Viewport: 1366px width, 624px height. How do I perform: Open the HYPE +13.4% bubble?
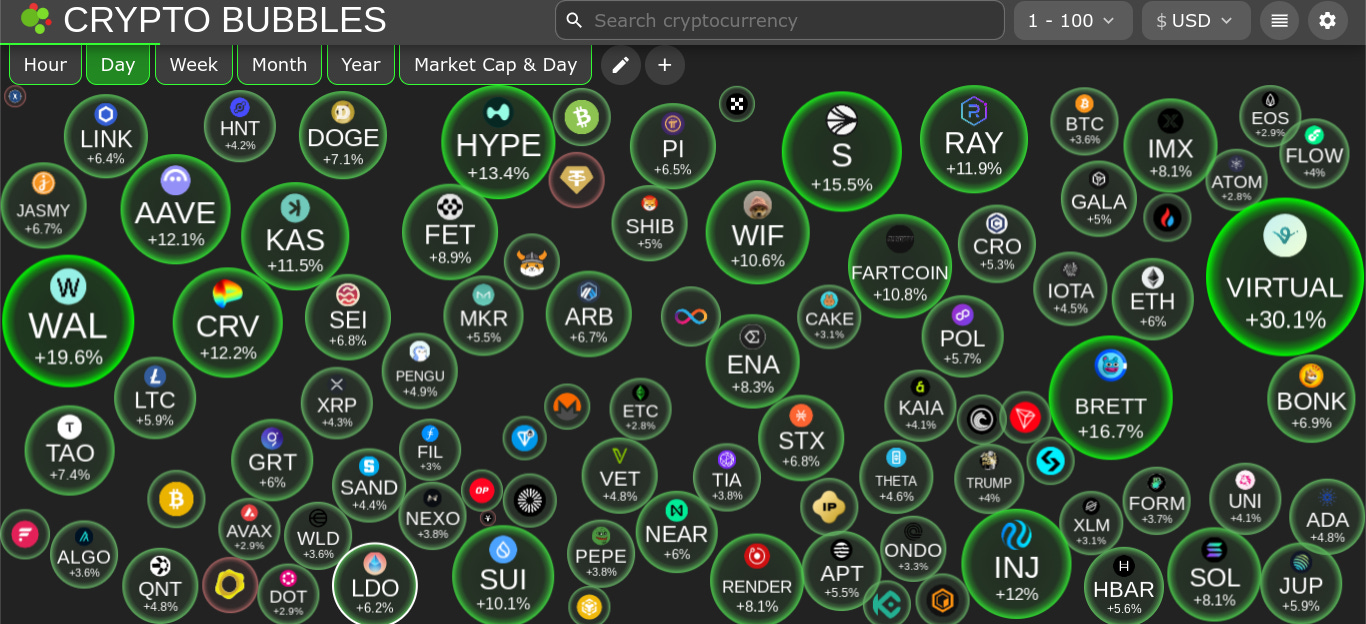coord(498,142)
